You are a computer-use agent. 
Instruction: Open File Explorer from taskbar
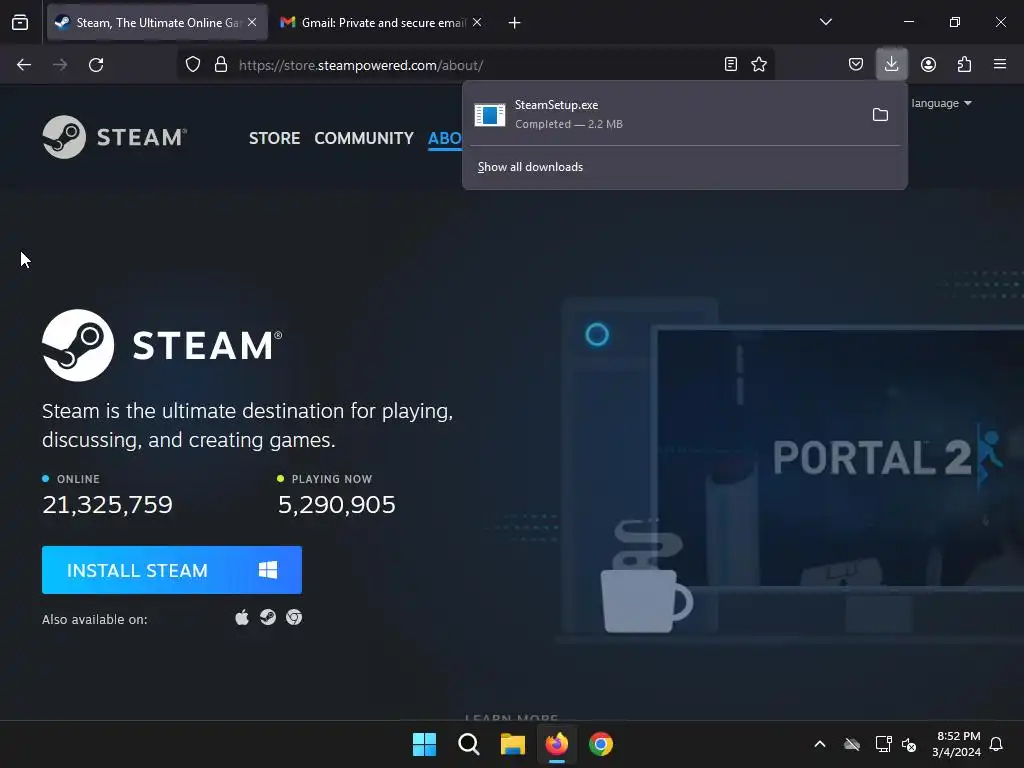click(513, 744)
